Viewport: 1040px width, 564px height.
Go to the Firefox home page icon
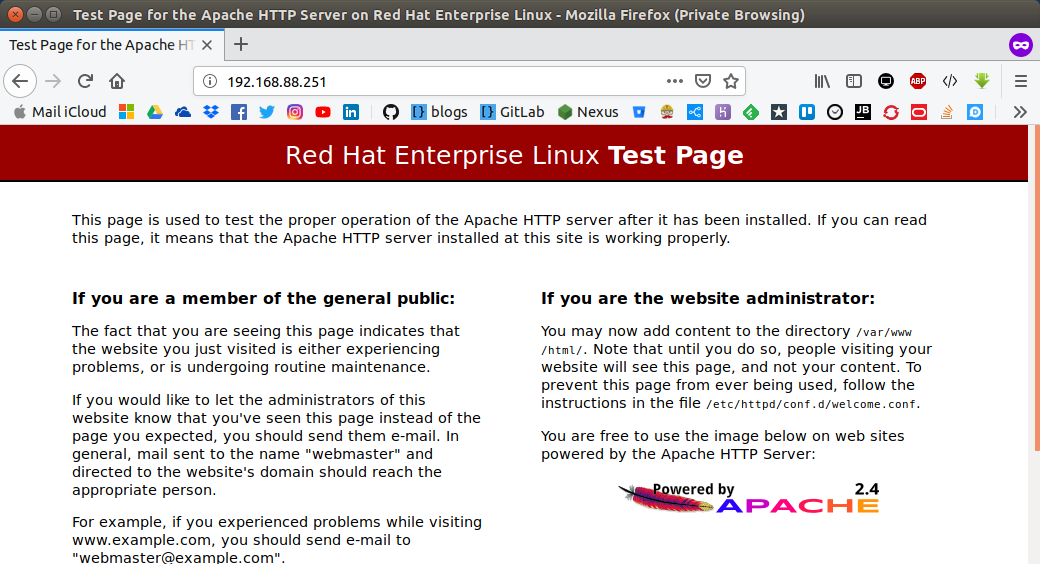tap(117, 81)
